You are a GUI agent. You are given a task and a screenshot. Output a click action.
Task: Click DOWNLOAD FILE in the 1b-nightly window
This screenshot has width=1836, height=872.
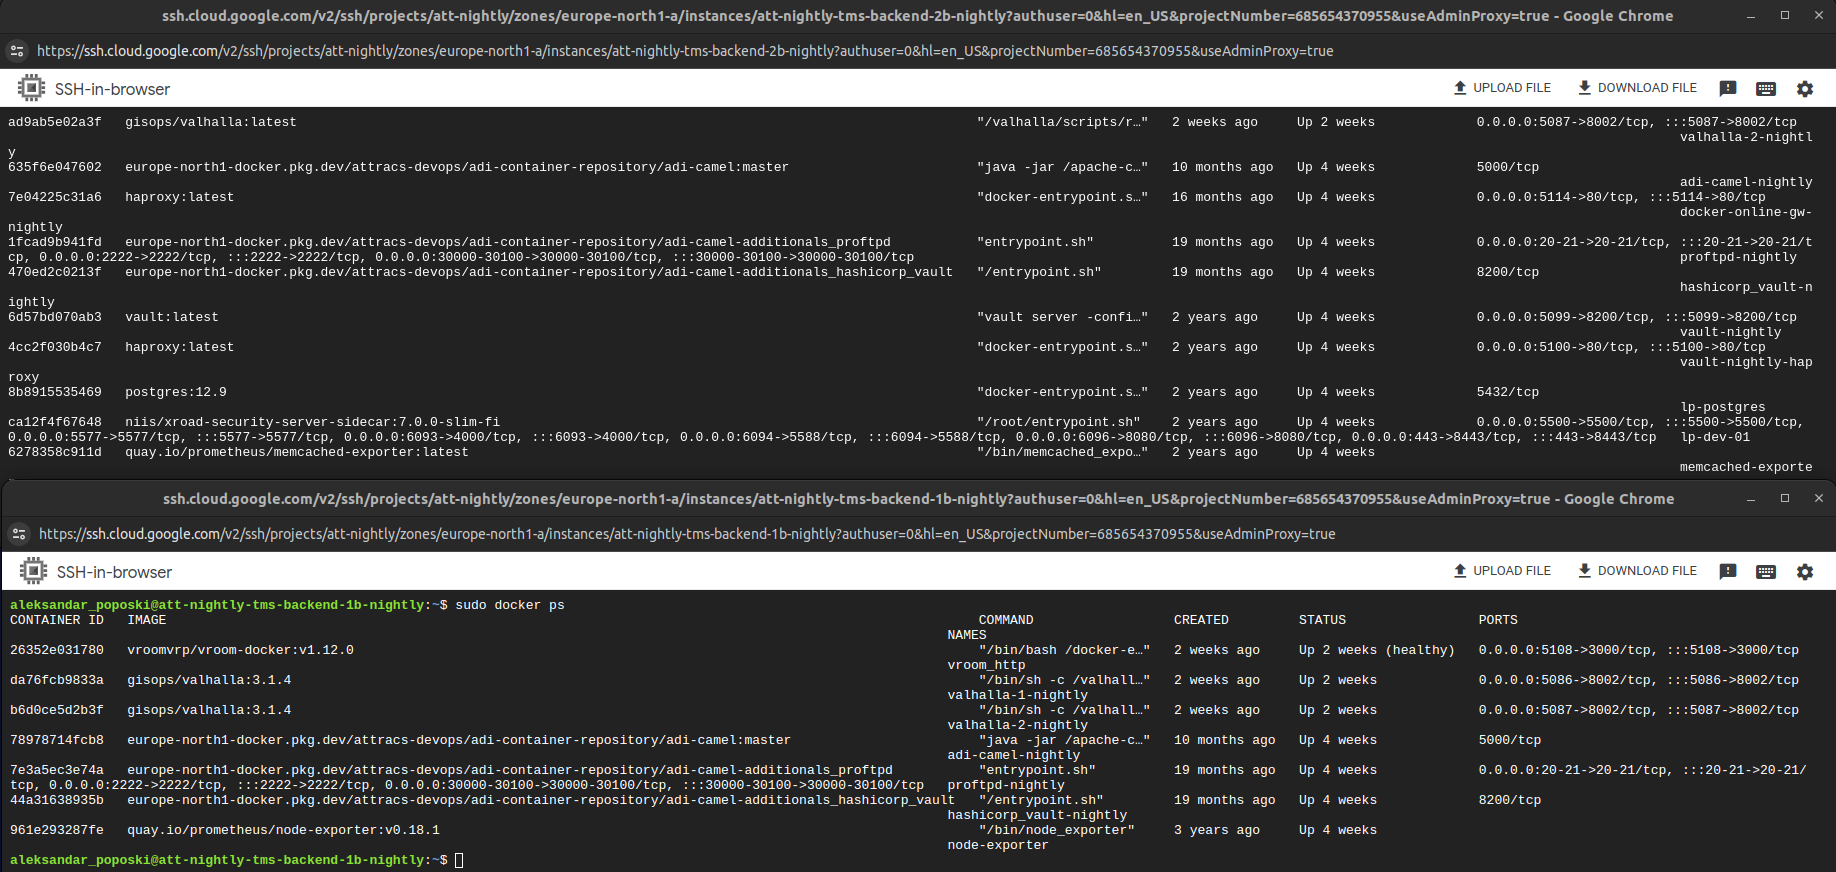click(1637, 571)
